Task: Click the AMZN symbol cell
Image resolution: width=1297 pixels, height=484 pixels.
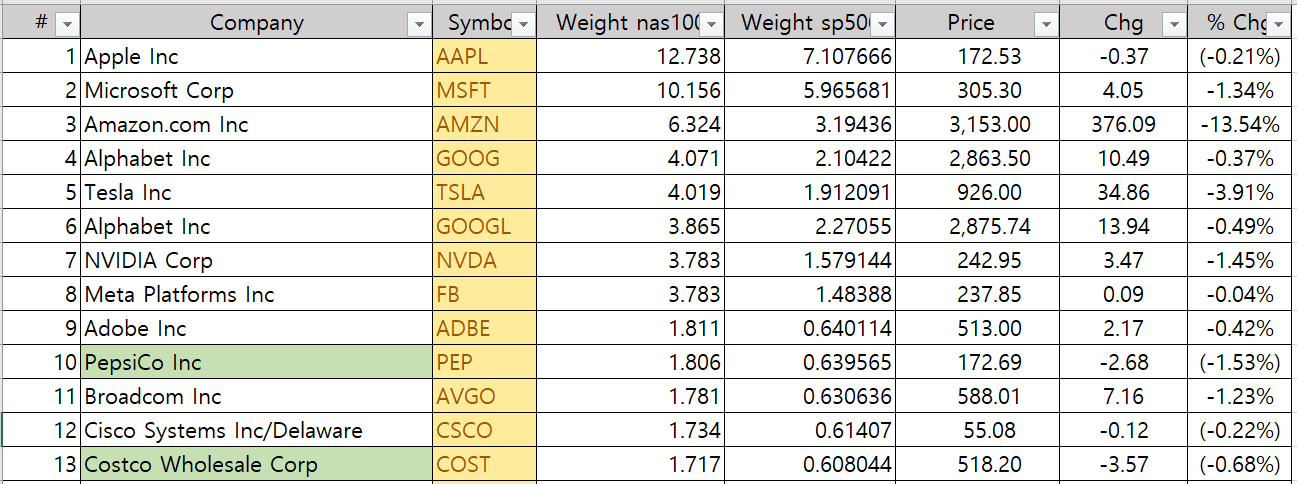Action: 485,125
